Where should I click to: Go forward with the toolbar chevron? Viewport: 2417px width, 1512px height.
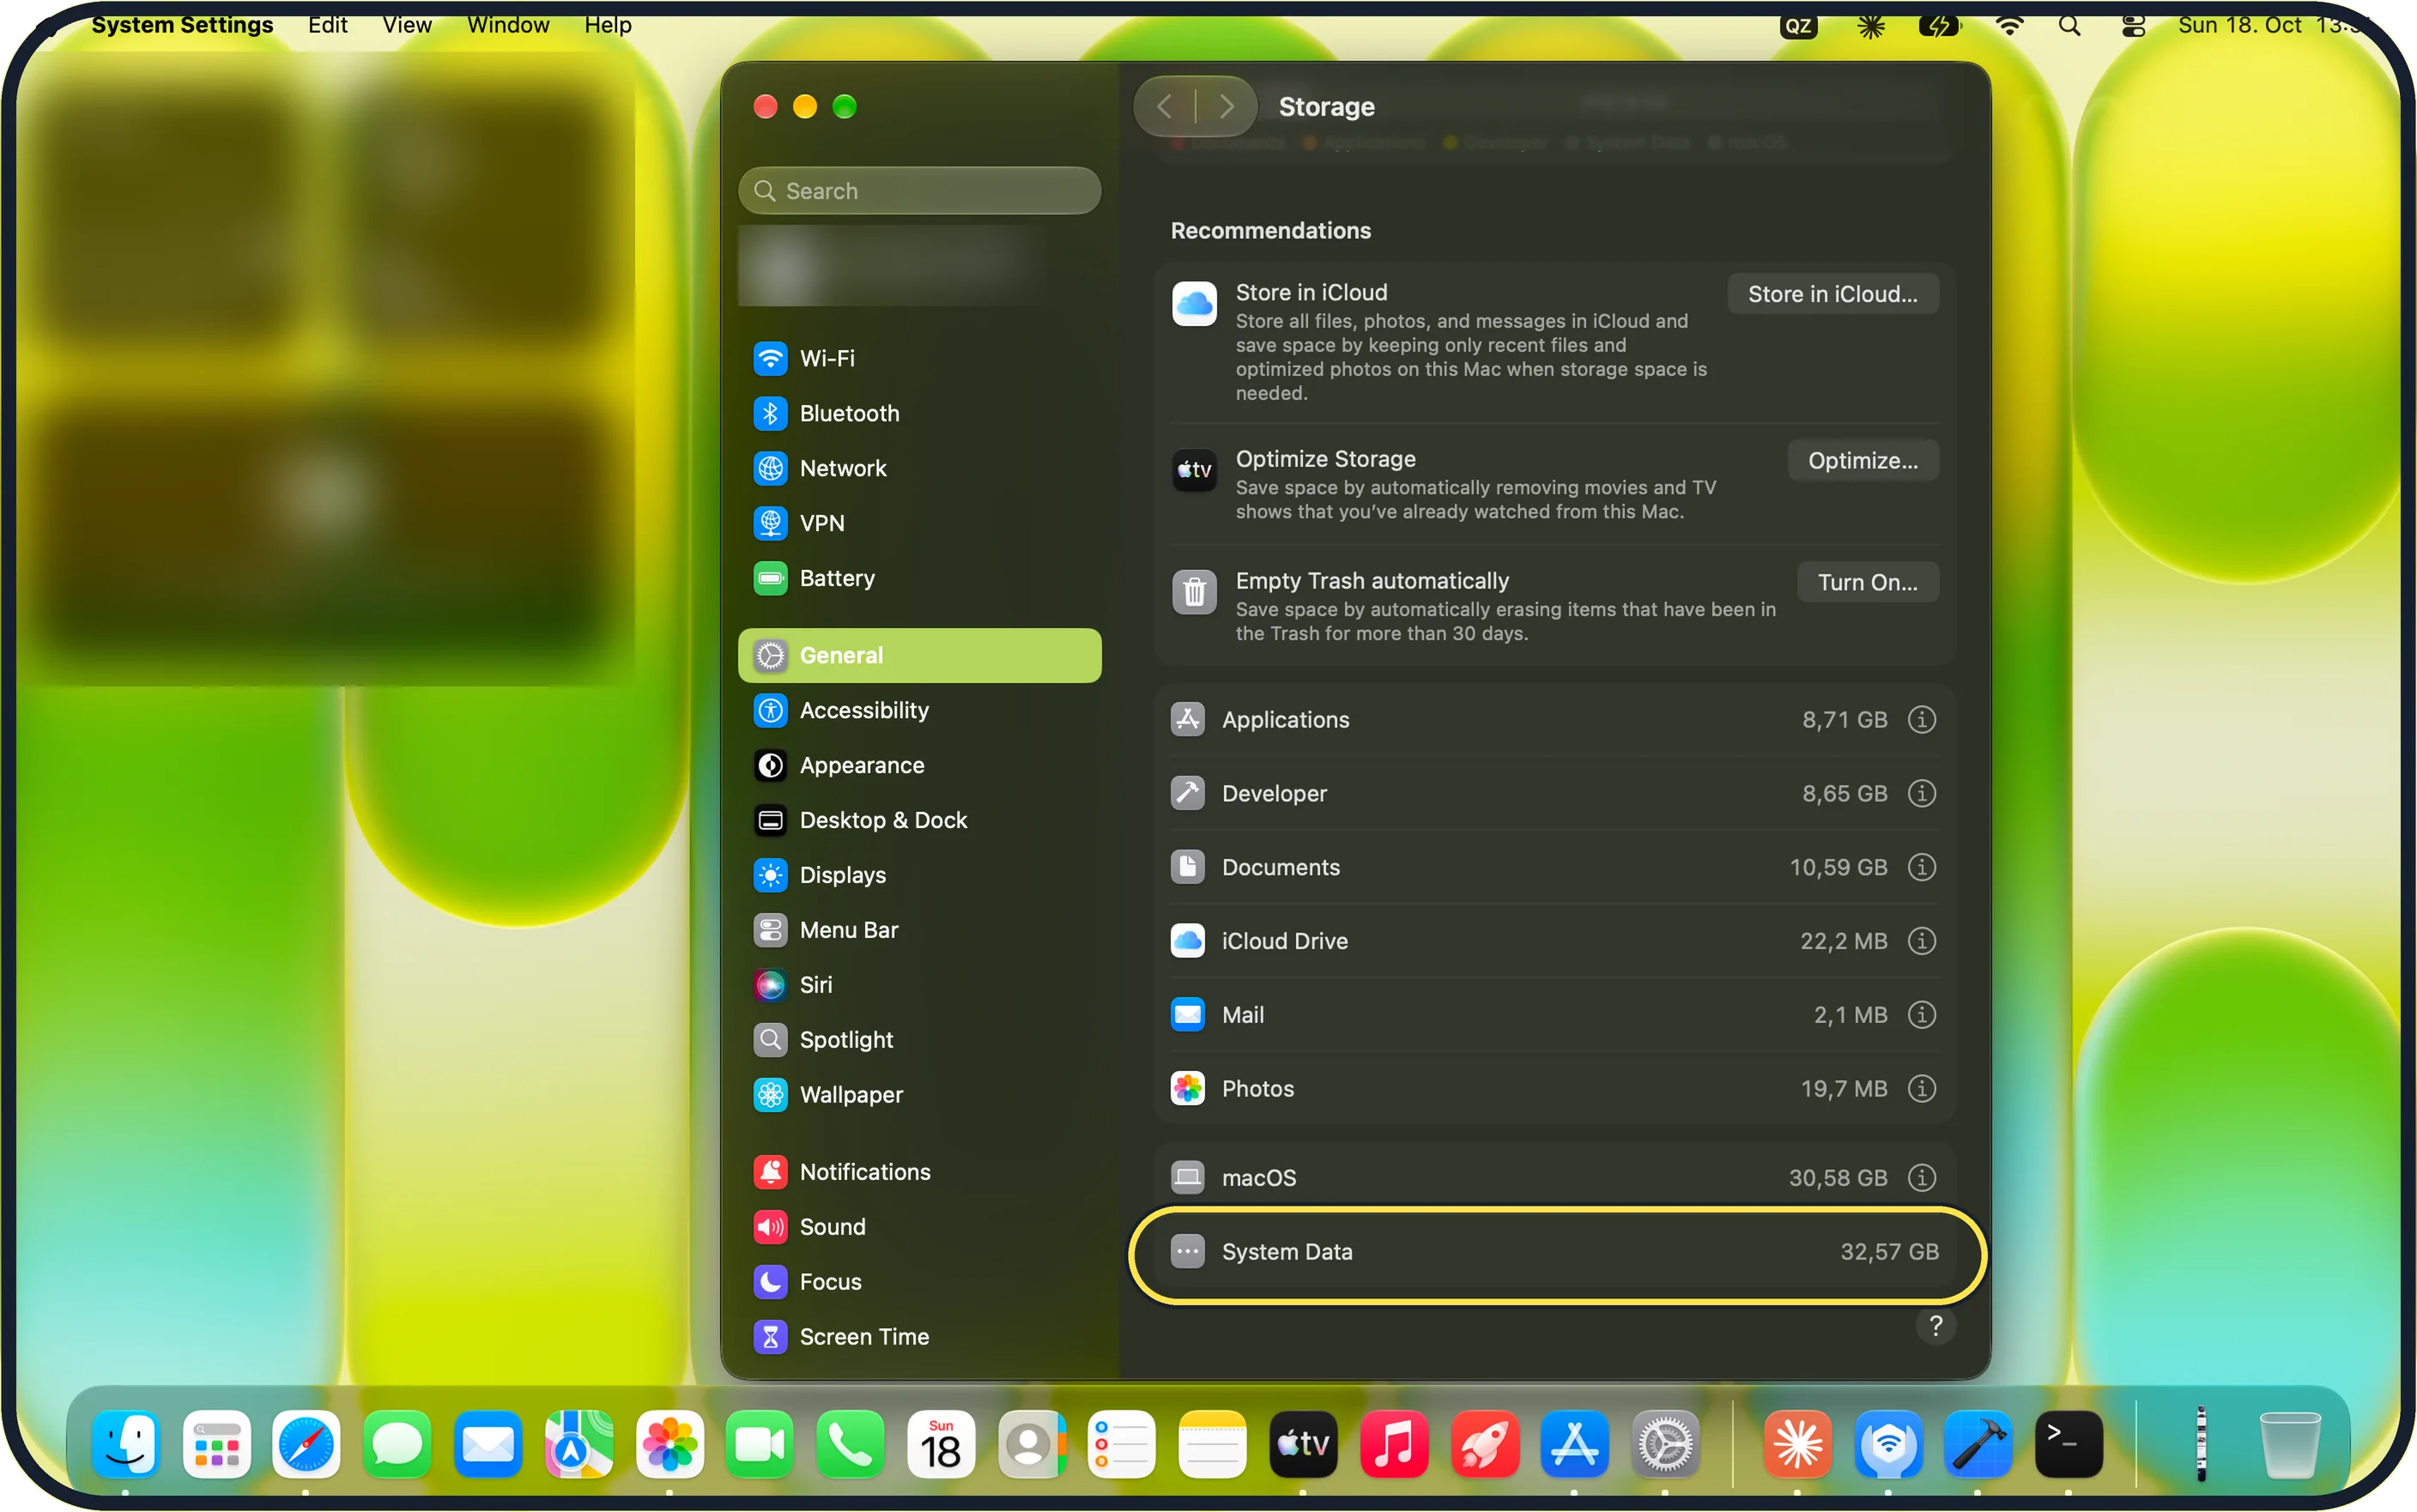(1226, 106)
